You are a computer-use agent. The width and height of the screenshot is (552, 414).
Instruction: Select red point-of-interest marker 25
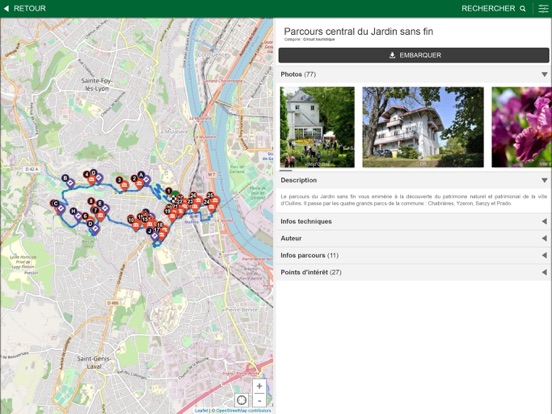pyautogui.click(x=215, y=200)
